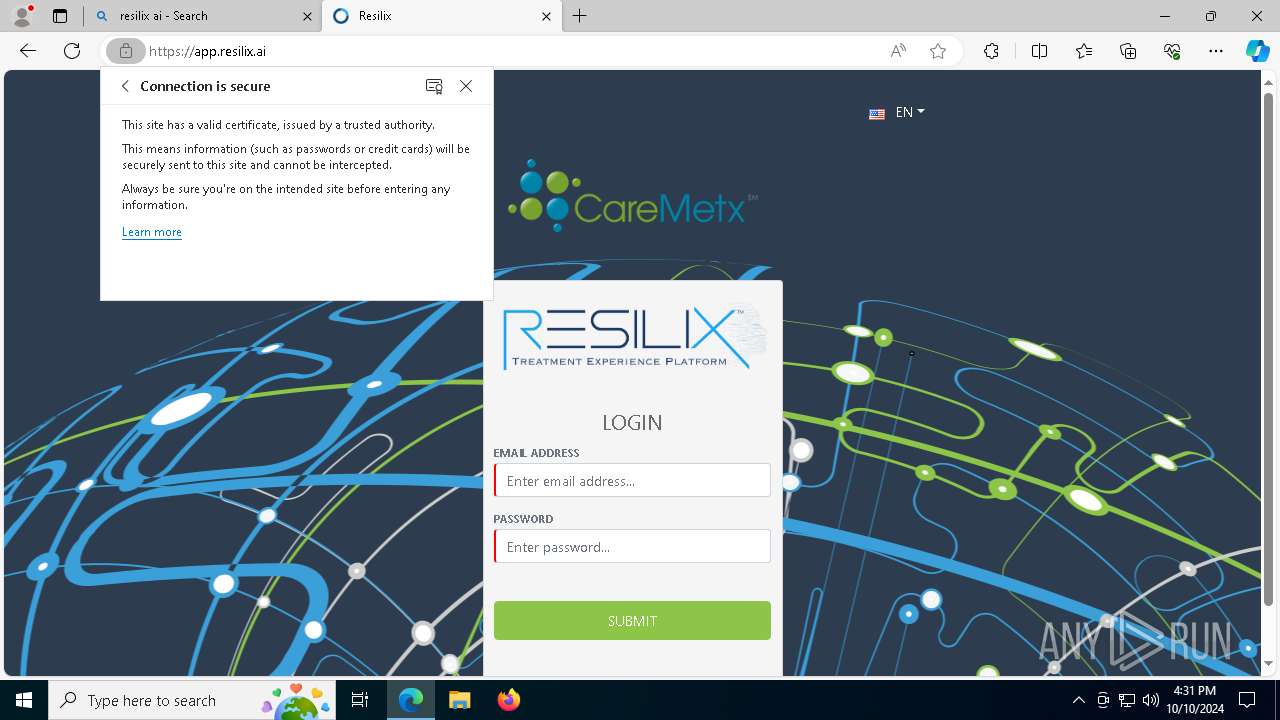The image size is (1280, 720).
Task: Open Browser essentials heart icon
Action: tap(1172, 51)
